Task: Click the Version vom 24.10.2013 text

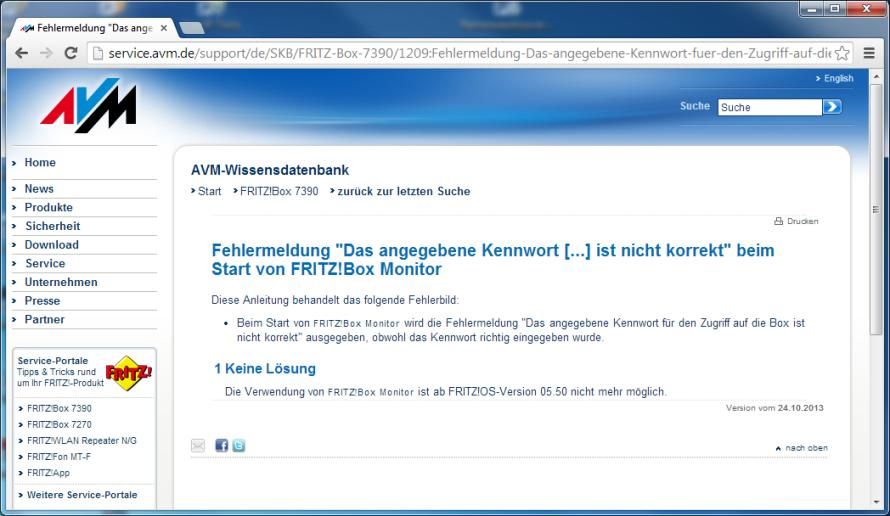Action: [x=774, y=408]
